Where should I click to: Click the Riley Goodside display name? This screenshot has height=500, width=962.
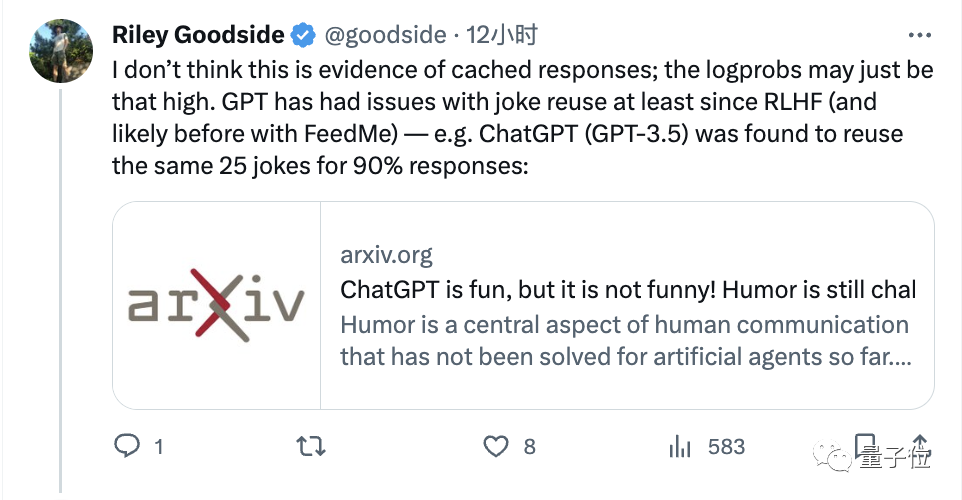(200, 36)
